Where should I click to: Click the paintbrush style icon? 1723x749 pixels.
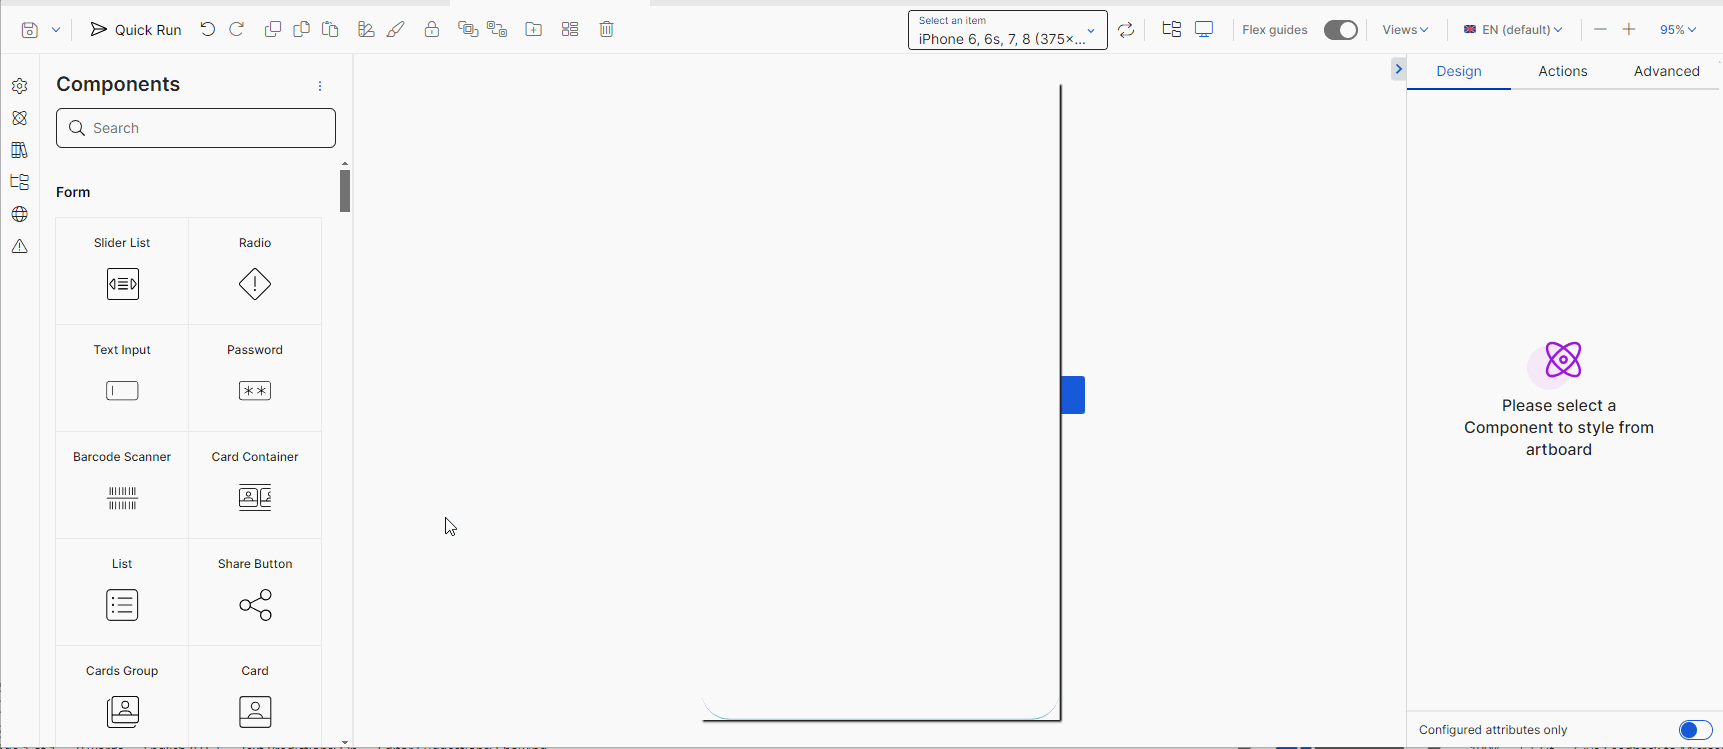[396, 29]
